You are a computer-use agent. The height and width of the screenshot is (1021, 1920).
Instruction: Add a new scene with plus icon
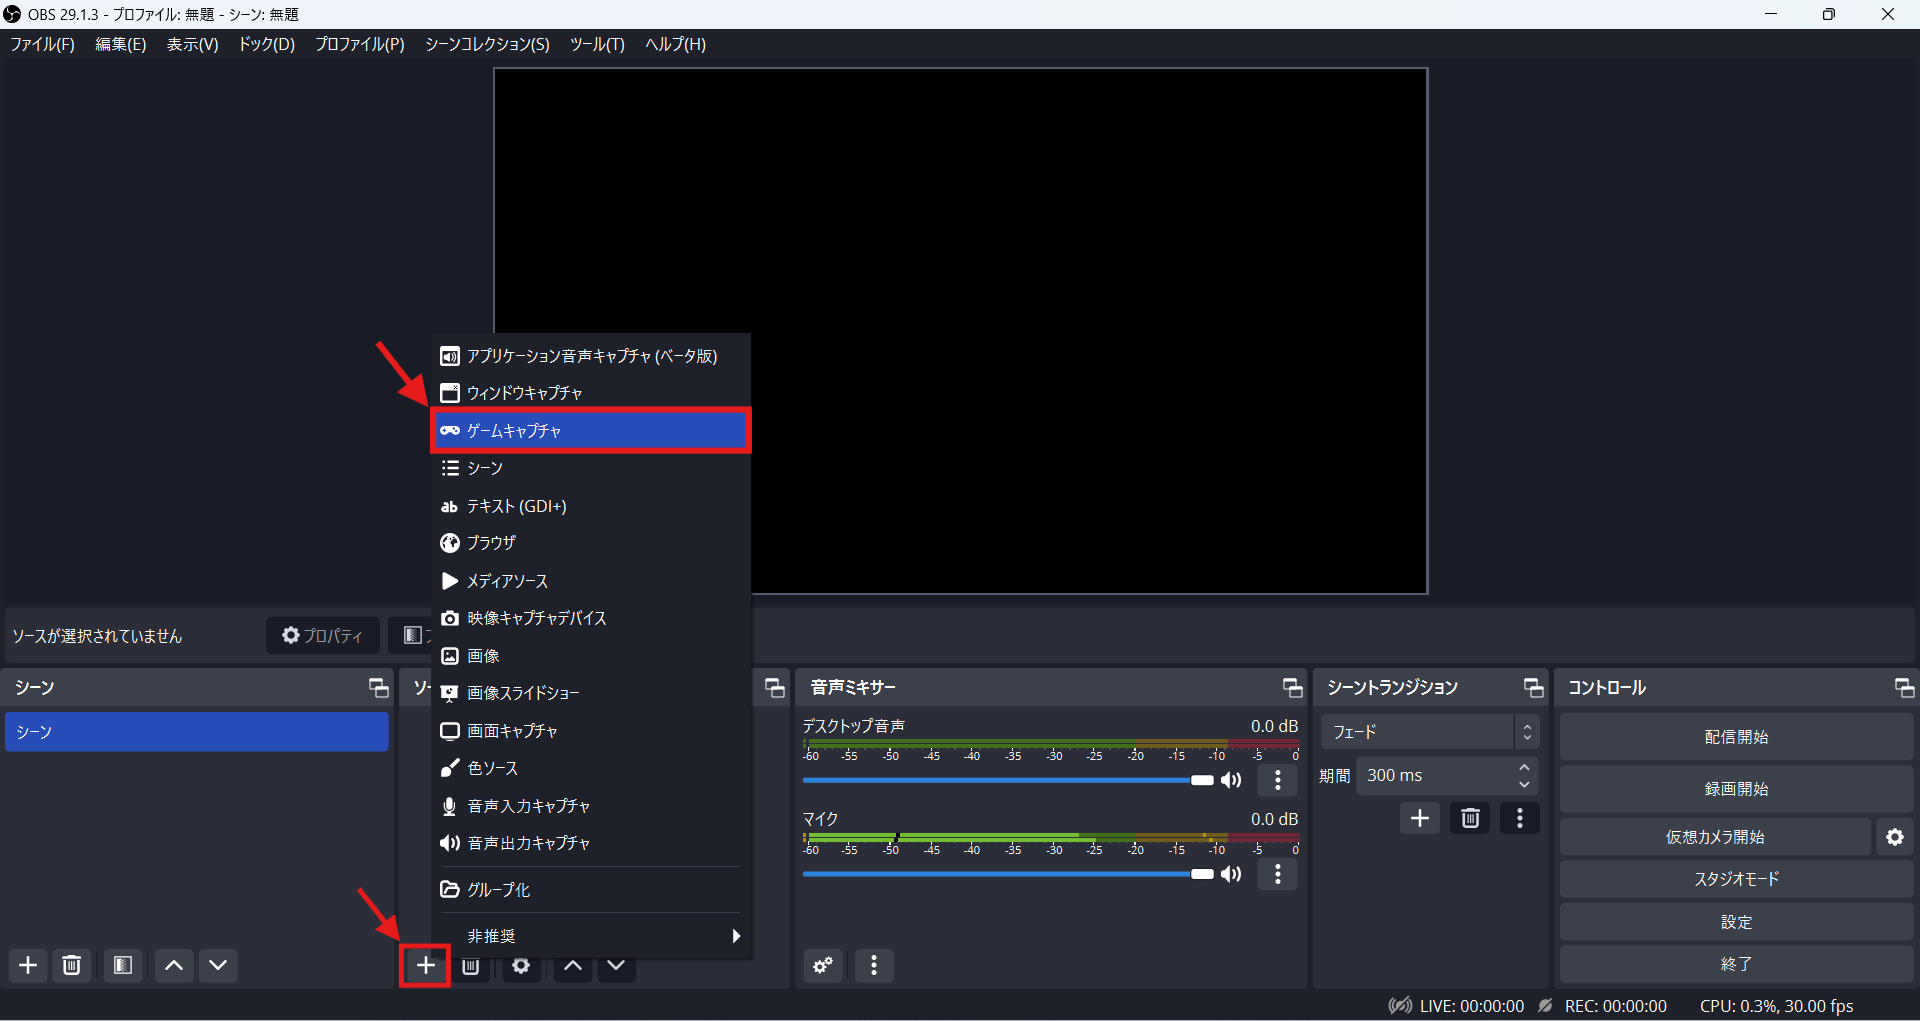click(28, 965)
